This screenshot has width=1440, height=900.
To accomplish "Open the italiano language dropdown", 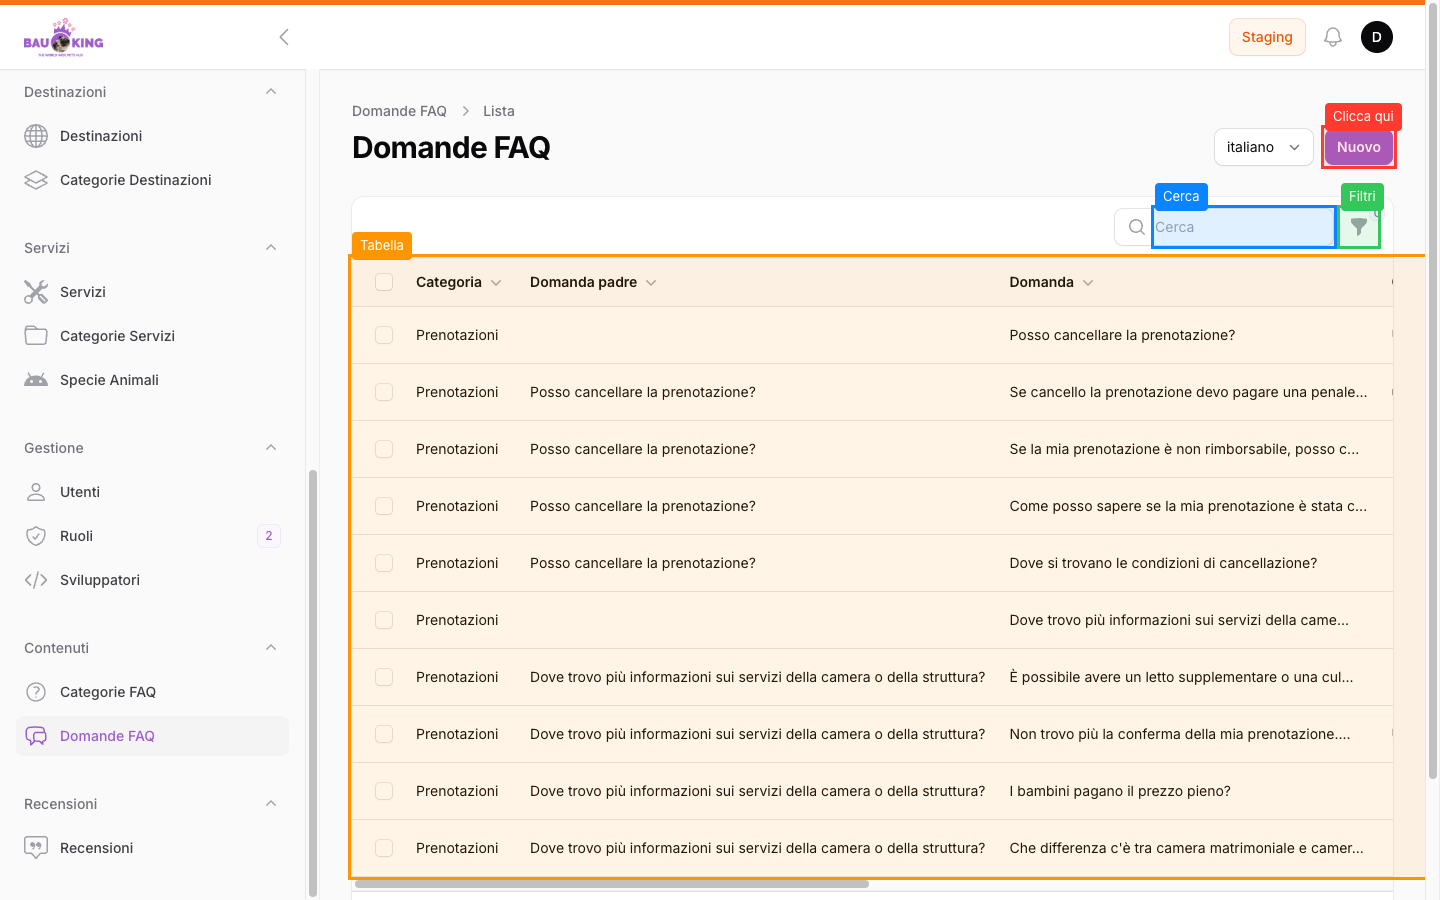I will click(1263, 147).
